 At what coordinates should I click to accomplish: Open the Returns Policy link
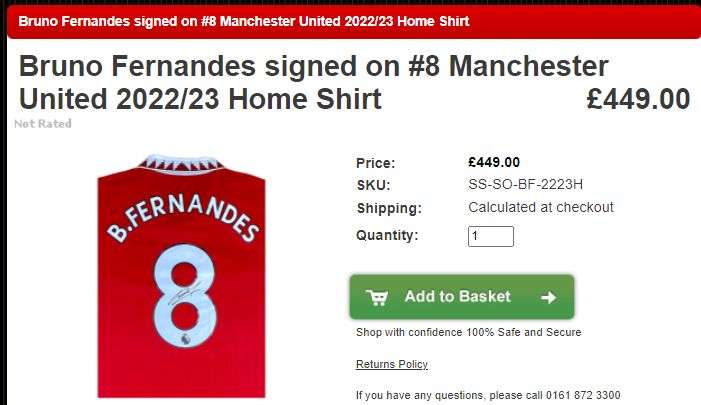pos(392,364)
